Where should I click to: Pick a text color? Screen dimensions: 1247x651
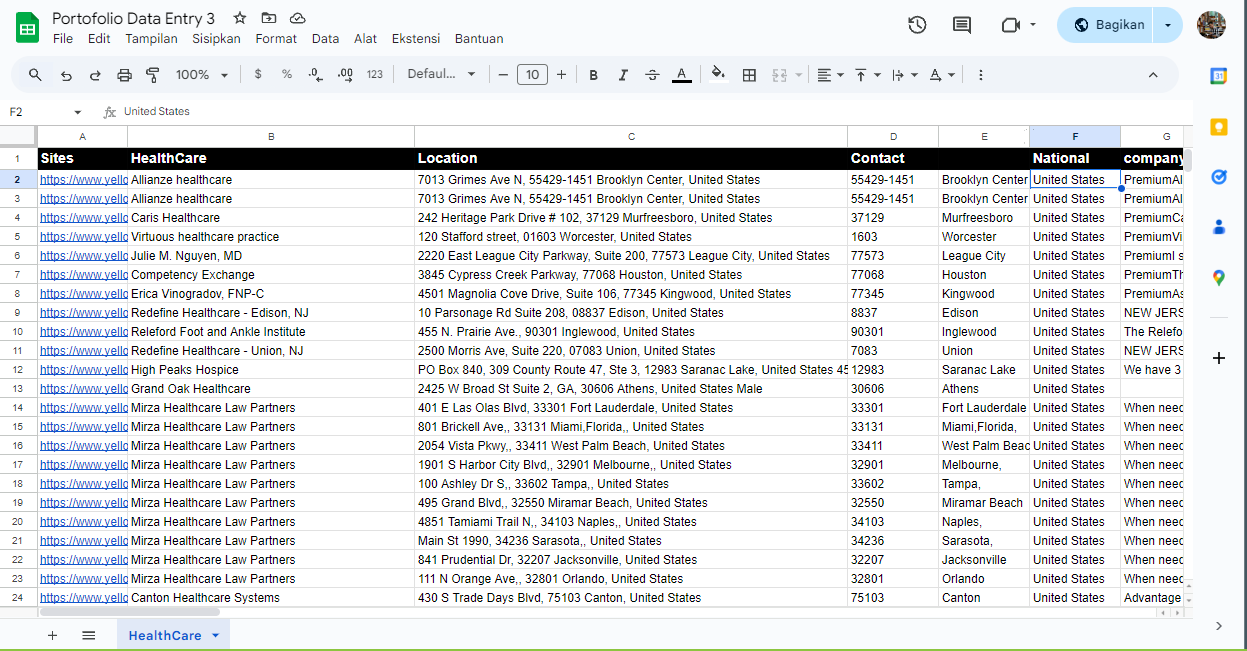[x=682, y=75]
